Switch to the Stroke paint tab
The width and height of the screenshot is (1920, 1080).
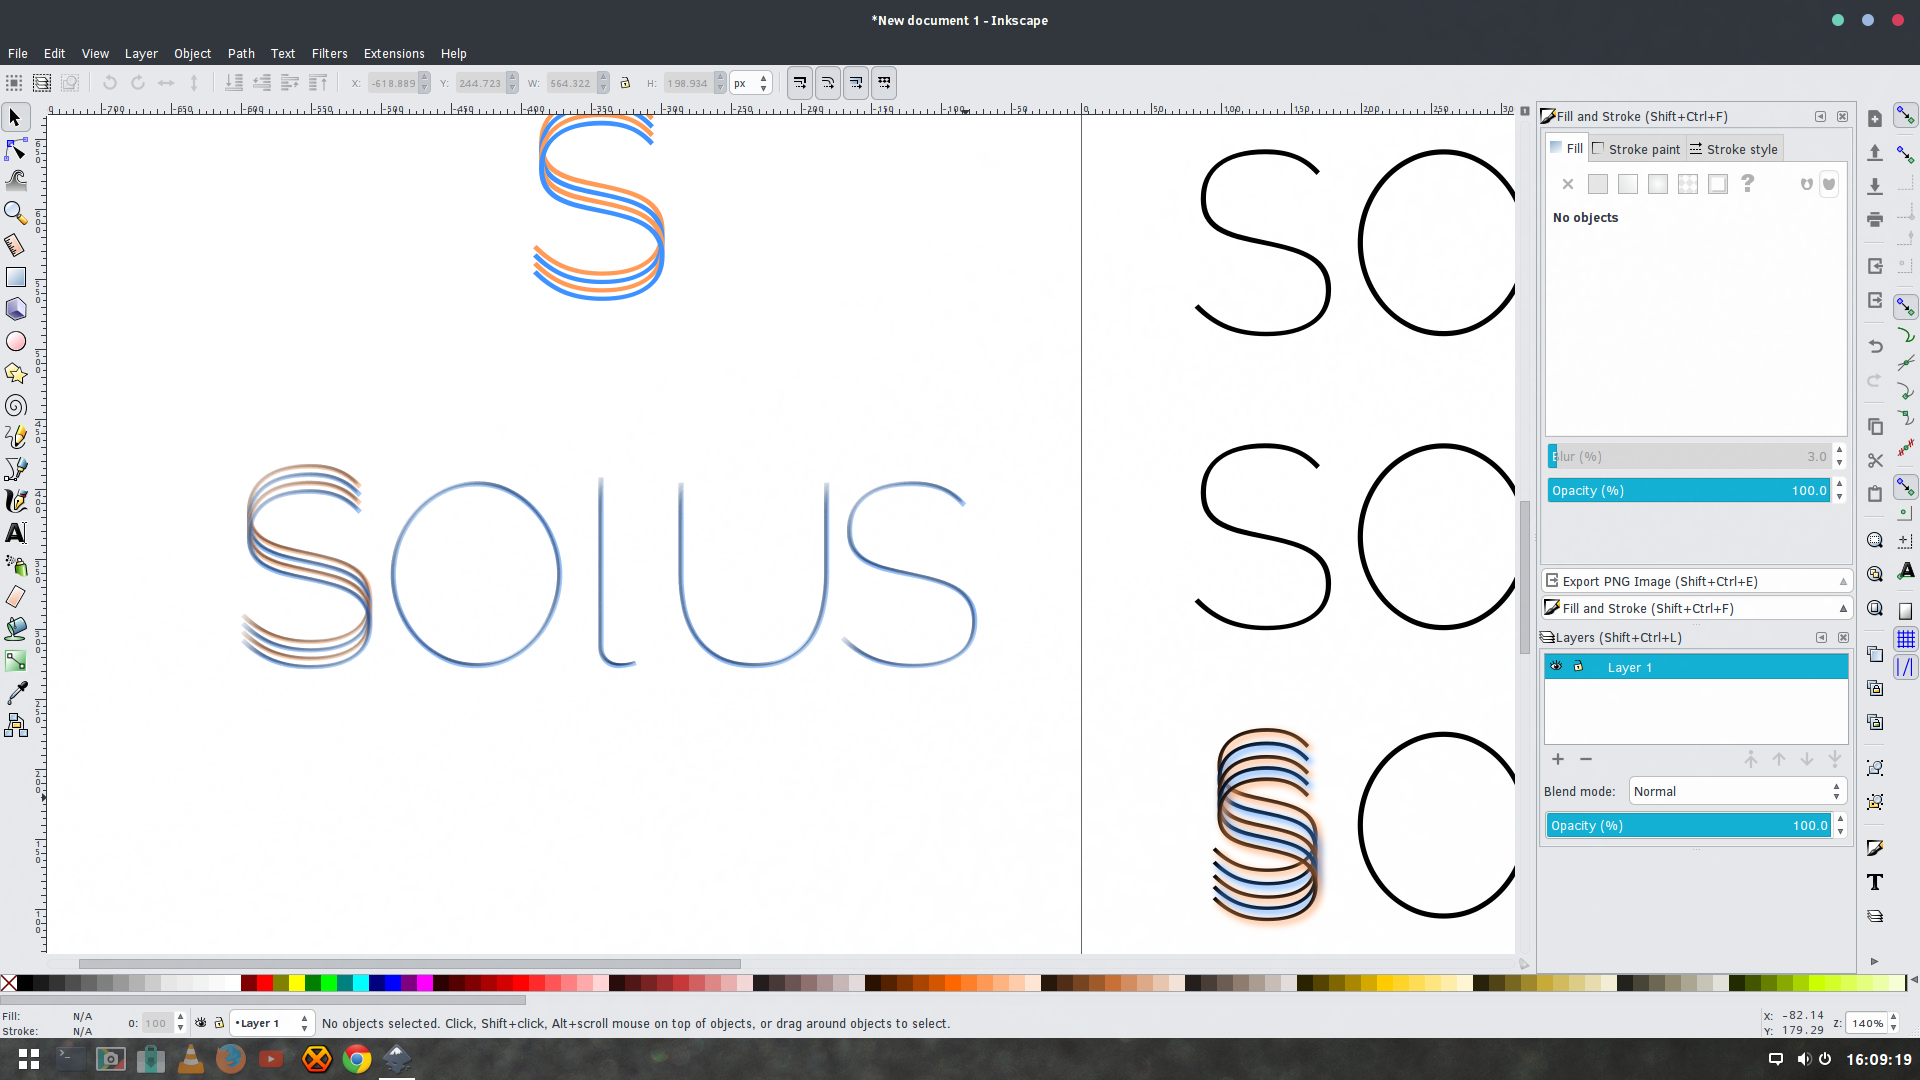1636,149
